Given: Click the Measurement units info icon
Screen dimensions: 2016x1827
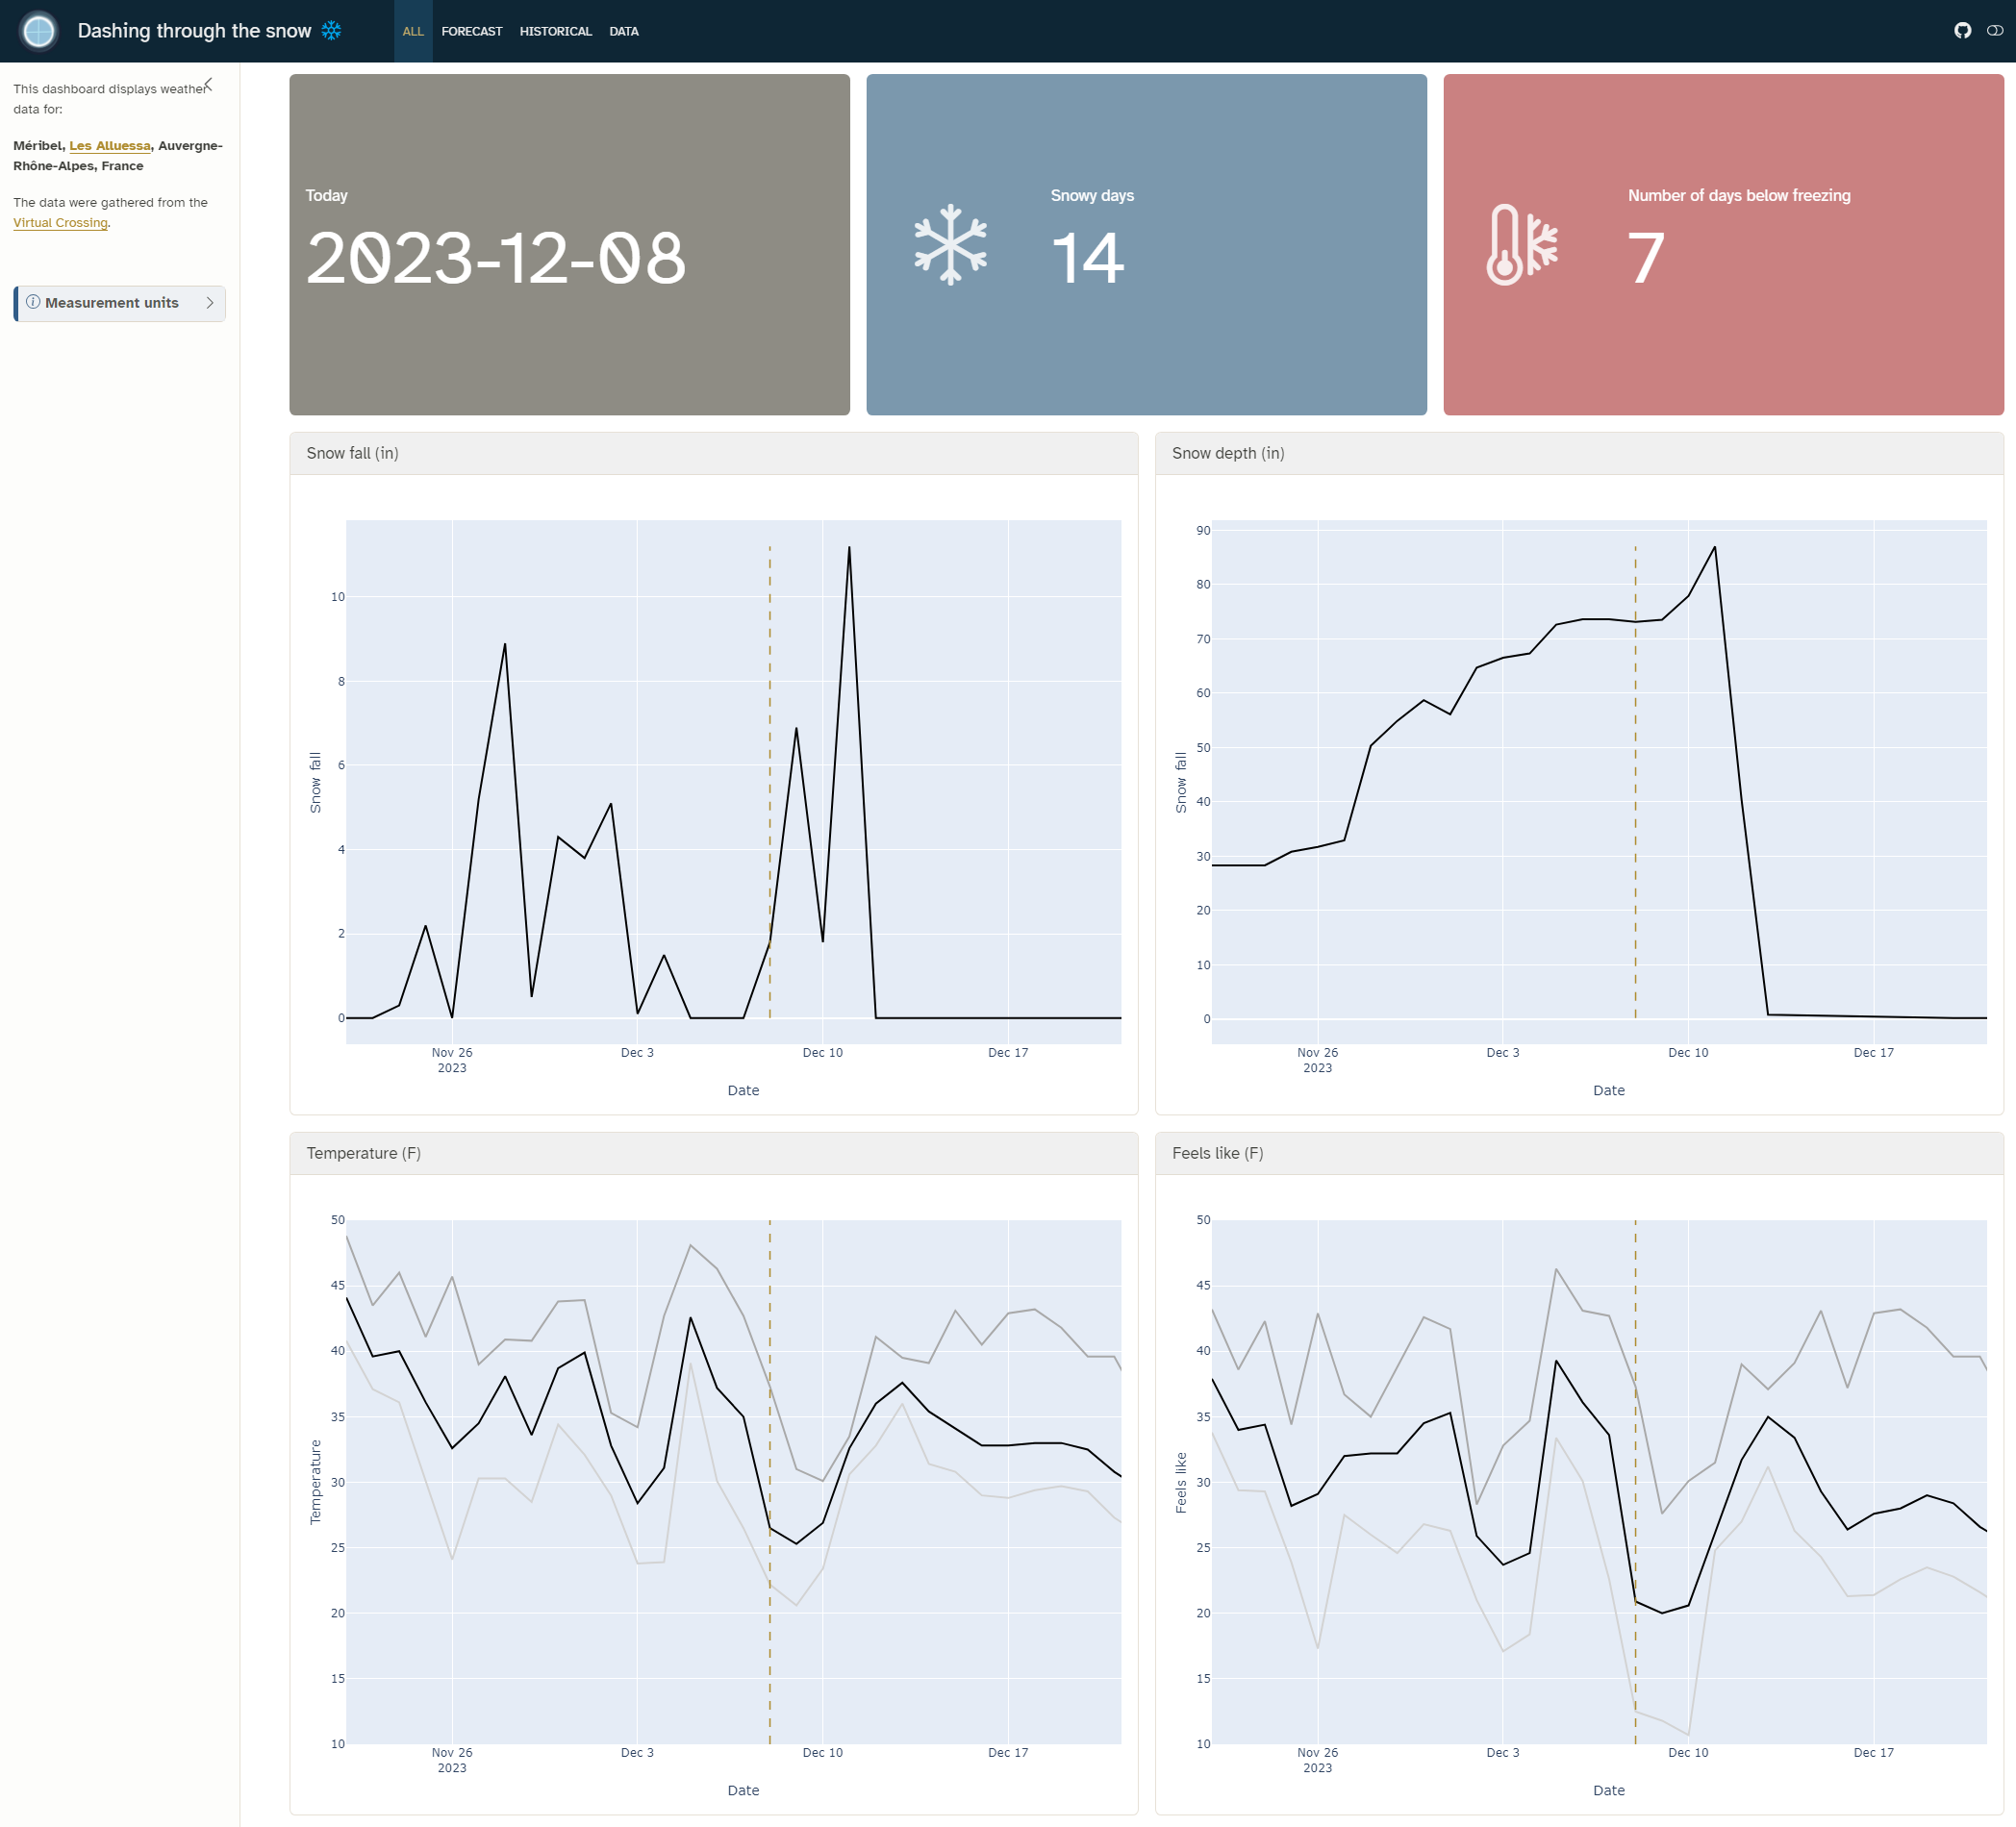Looking at the screenshot, I should pyautogui.click(x=33, y=302).
